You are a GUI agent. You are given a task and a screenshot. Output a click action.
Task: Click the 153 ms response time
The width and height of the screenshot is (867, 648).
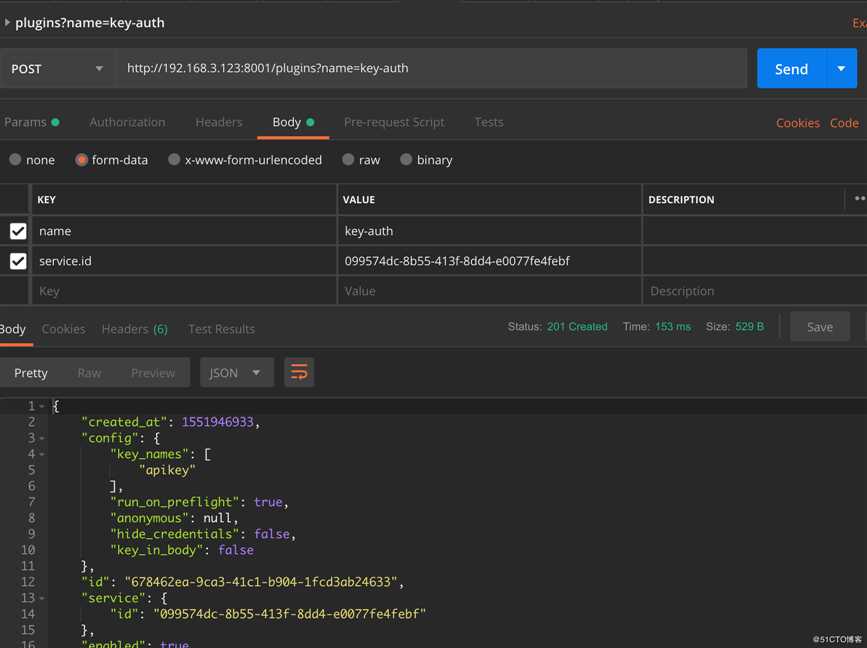pyautogui.click(x=673, y=327)
